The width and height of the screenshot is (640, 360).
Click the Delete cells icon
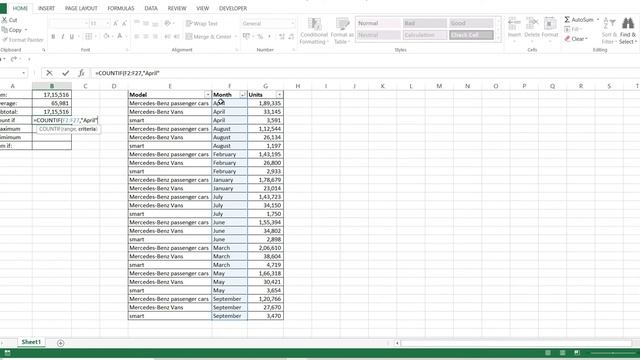[x=532, y=24]
